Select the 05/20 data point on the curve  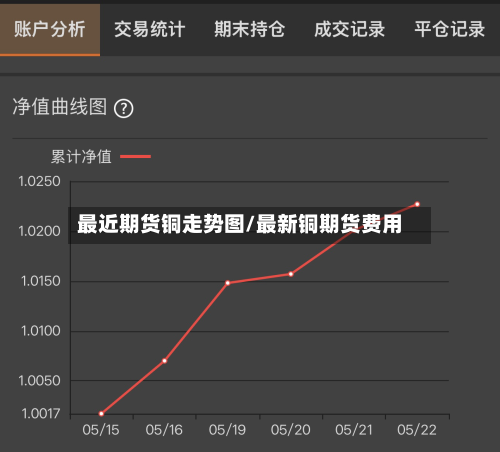(291, 274)
